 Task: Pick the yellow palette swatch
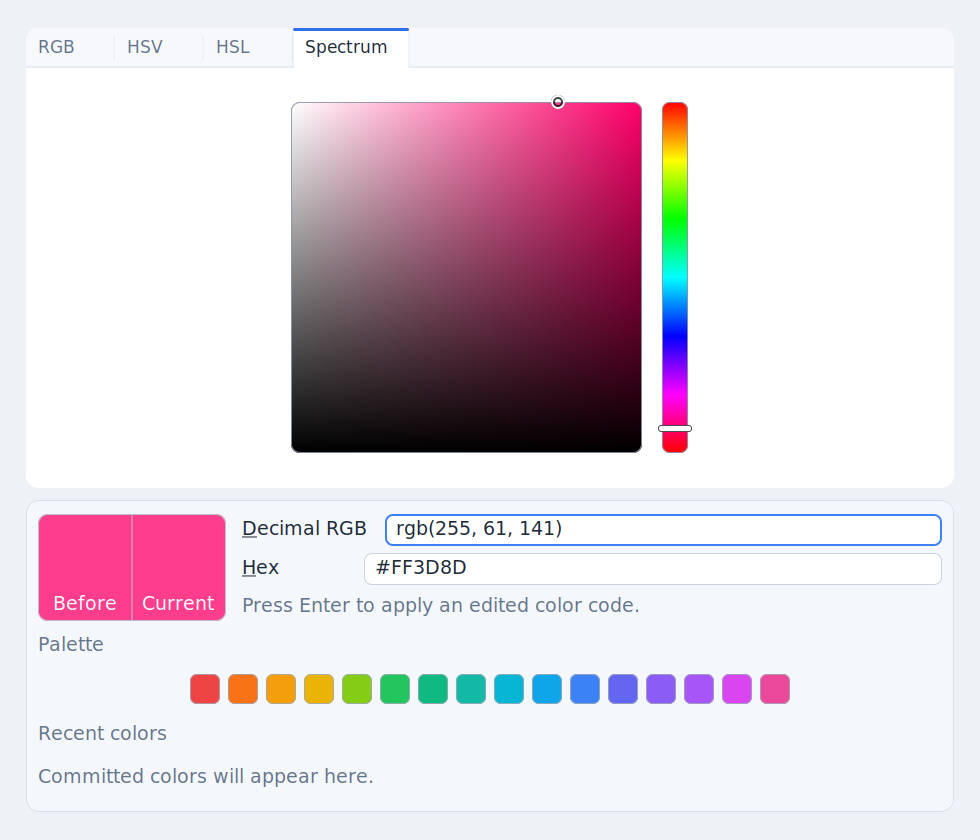coord(319,689)
